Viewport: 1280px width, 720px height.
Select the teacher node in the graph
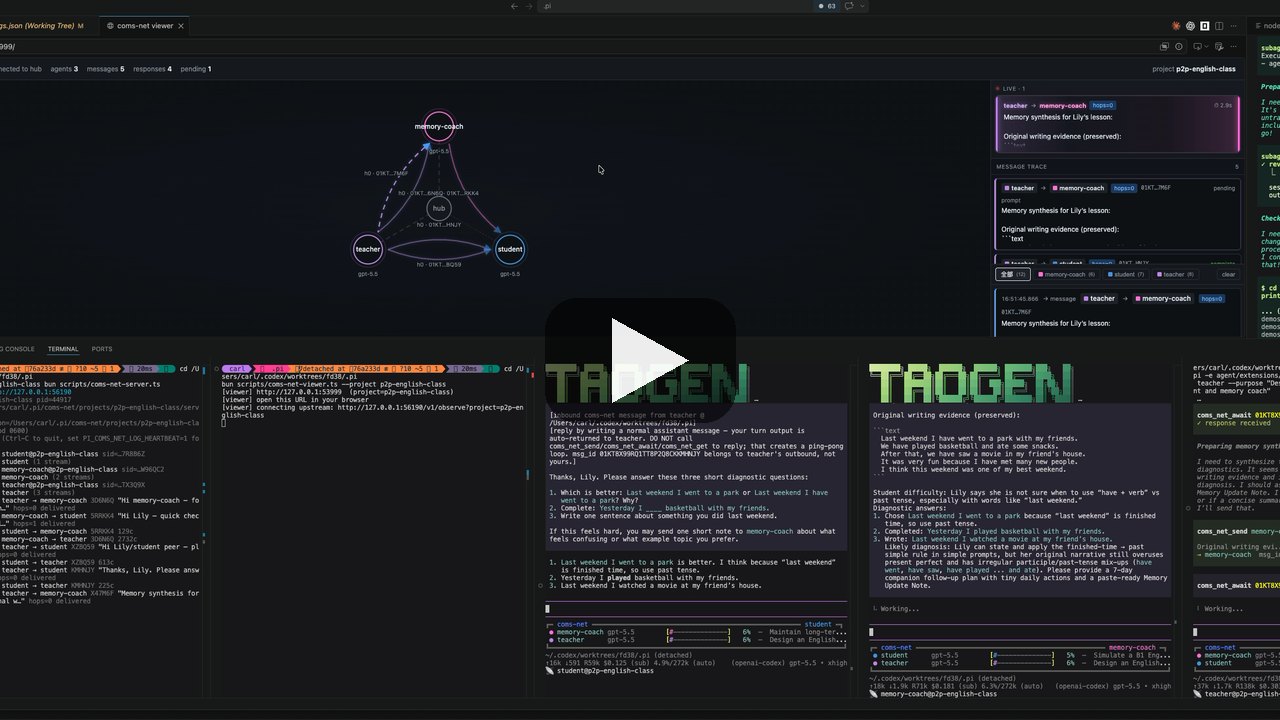368,249
